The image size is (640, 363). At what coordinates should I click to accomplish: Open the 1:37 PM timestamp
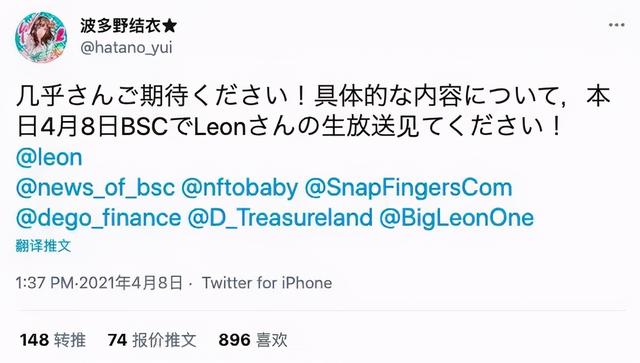pos(44,283)
